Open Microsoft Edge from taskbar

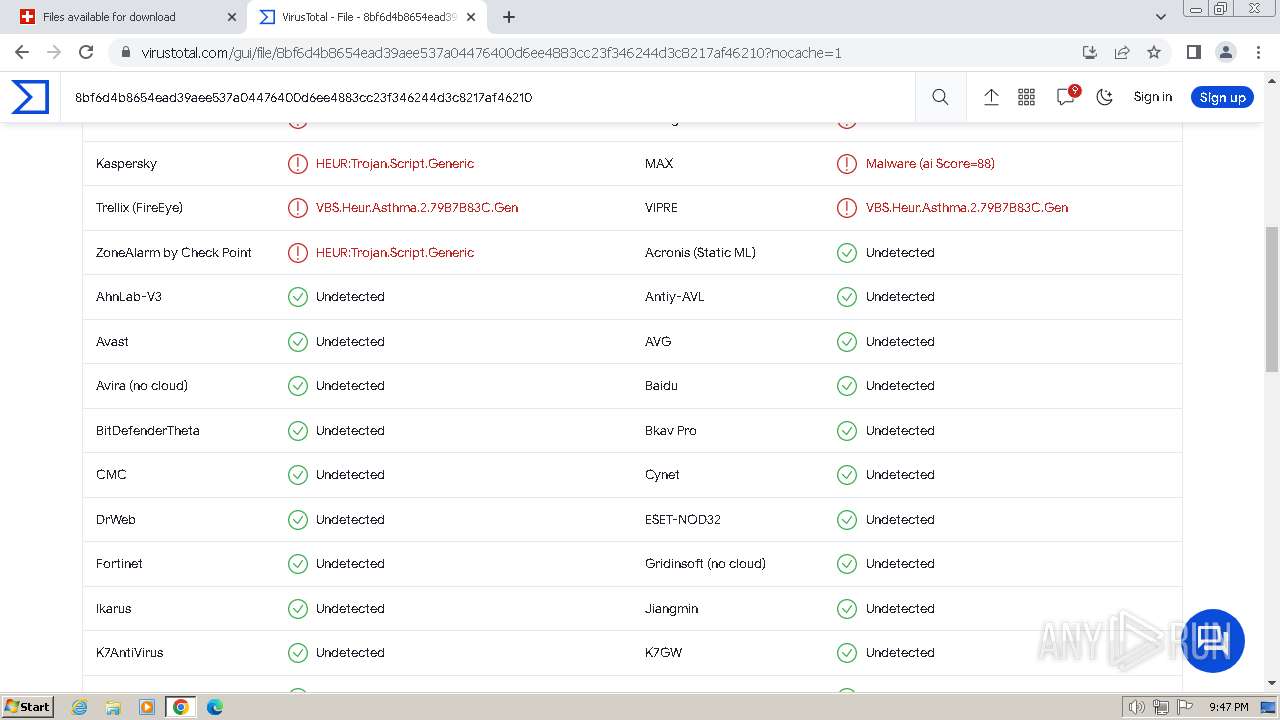point(214,707)
